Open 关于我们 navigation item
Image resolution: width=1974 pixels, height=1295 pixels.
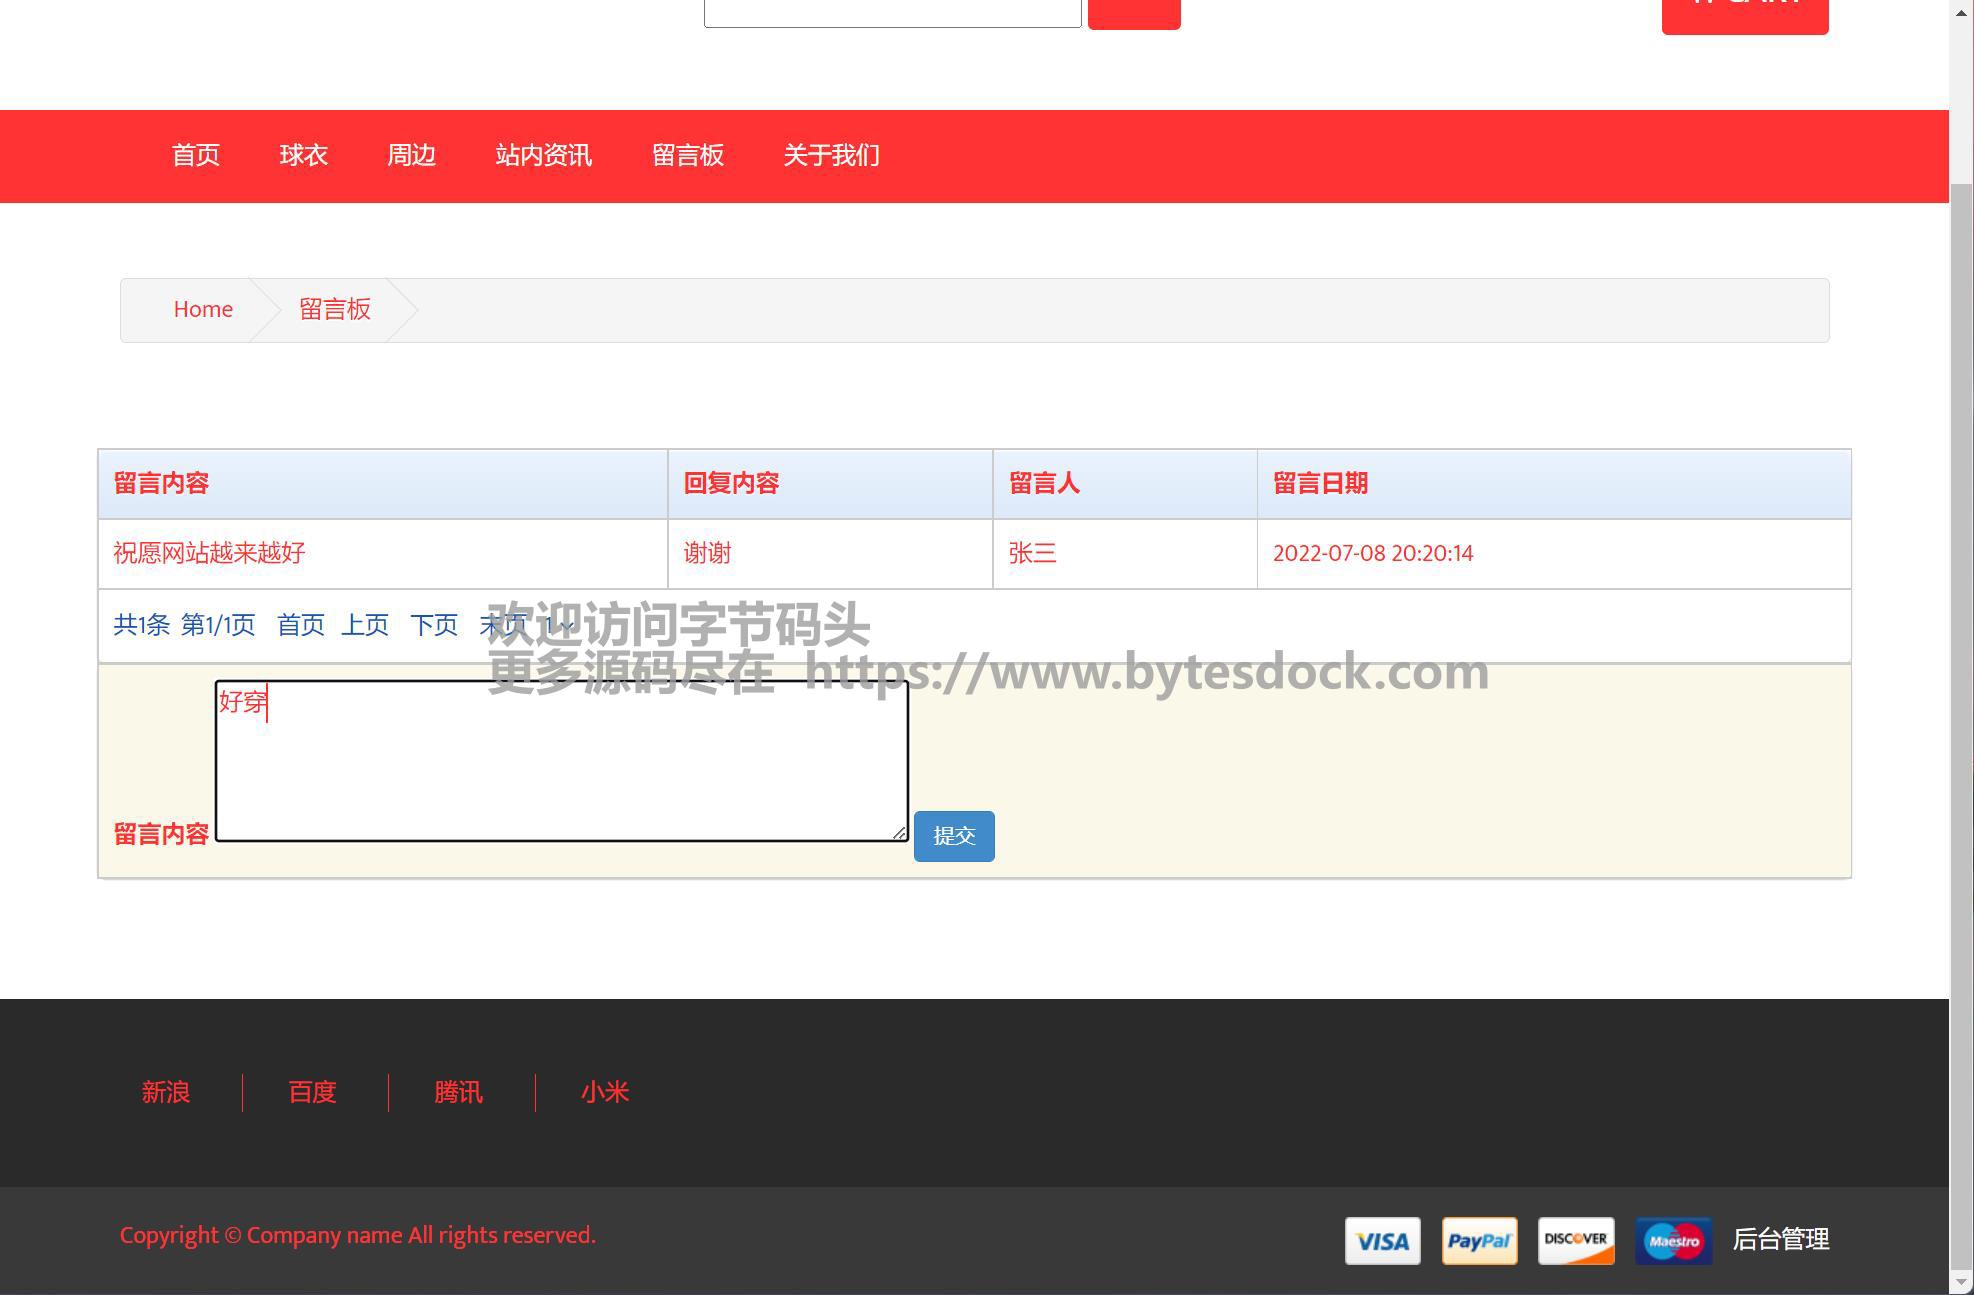tap(831, 156)
